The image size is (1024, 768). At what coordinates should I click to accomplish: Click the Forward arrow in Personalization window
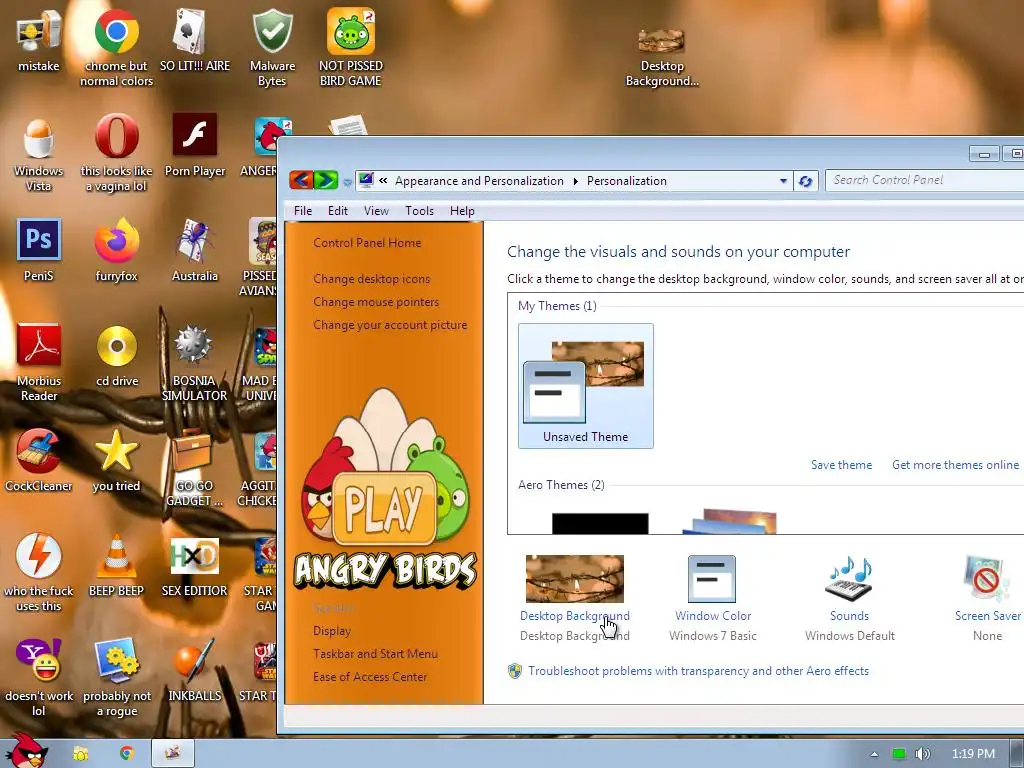click(325, 180)
